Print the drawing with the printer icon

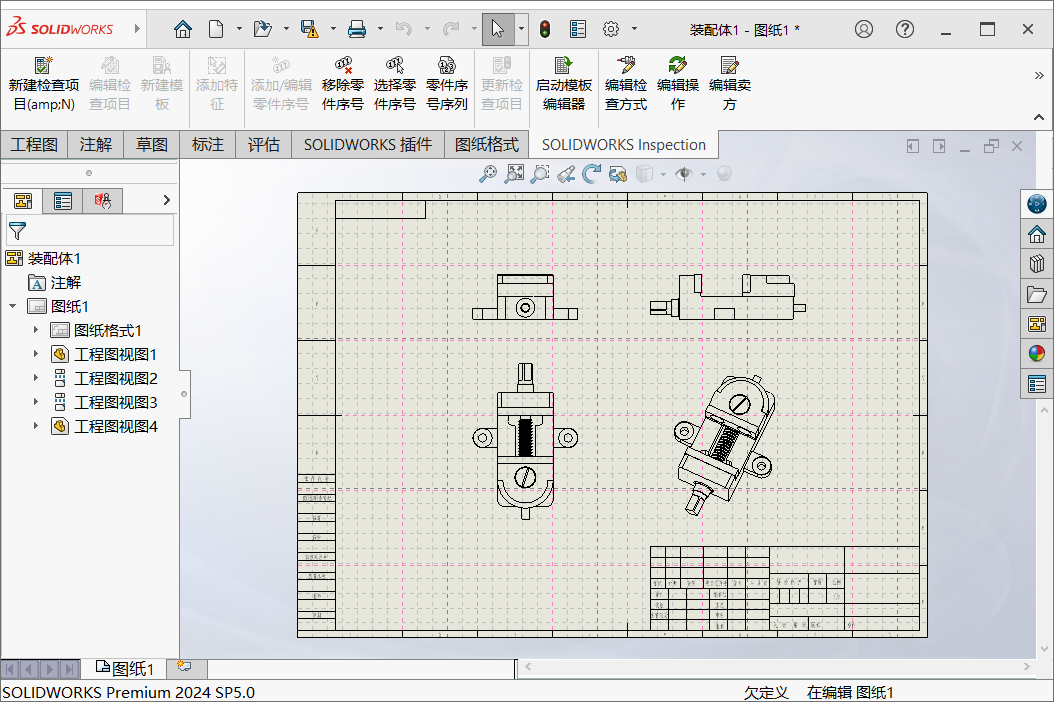pyautogui.click(x=357, y=29)
